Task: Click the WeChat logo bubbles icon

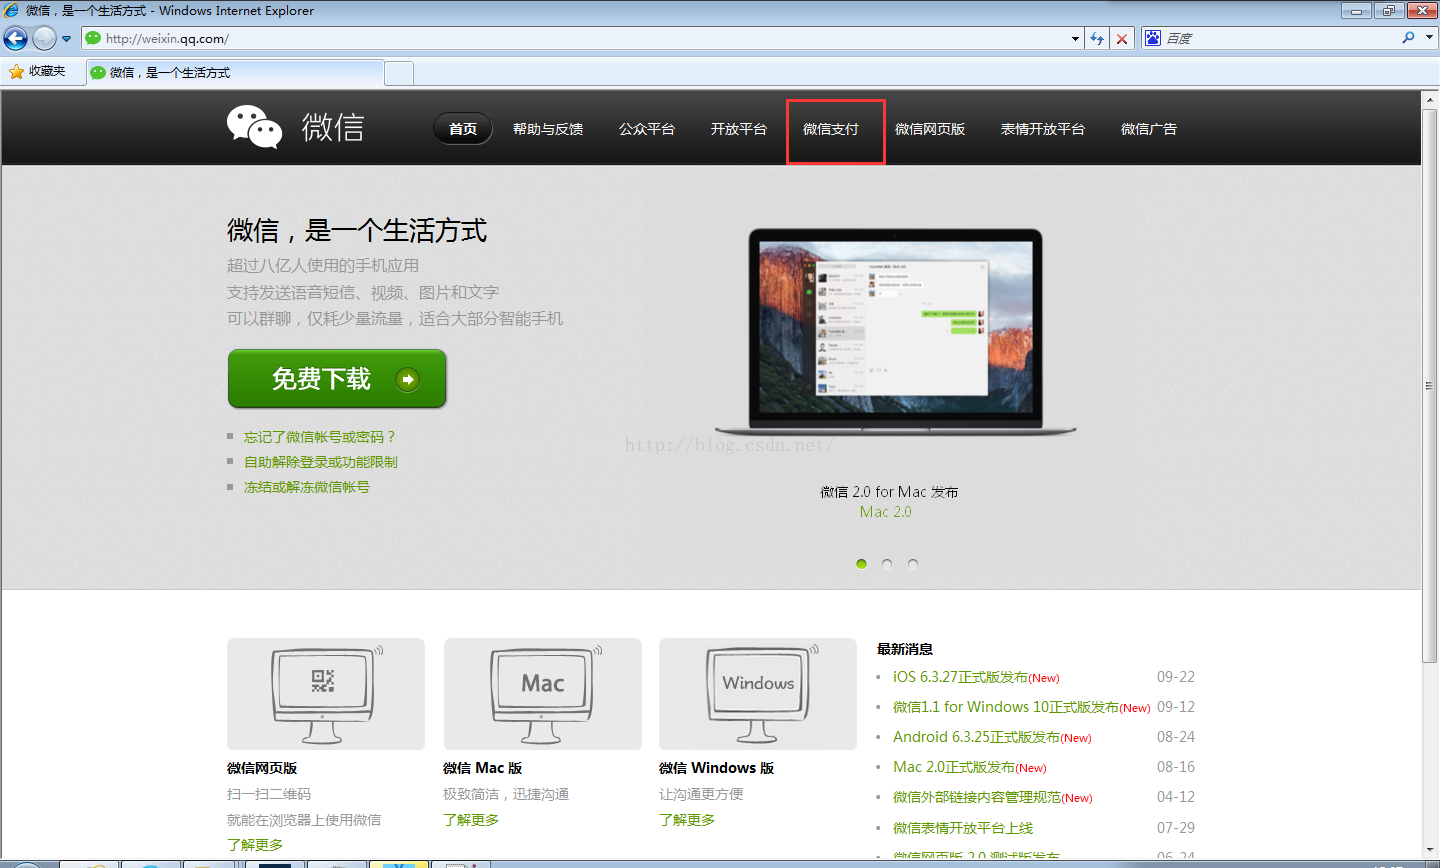Action: [x=255, y=127]
